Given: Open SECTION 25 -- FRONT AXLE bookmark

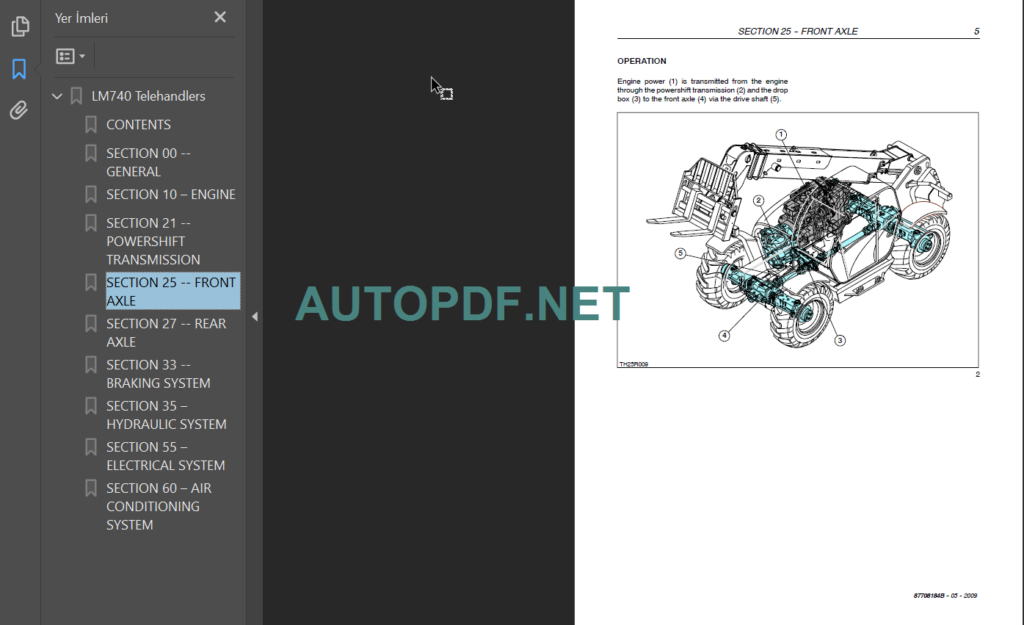Looking at the screenshot, I should [x=171, y=291].
